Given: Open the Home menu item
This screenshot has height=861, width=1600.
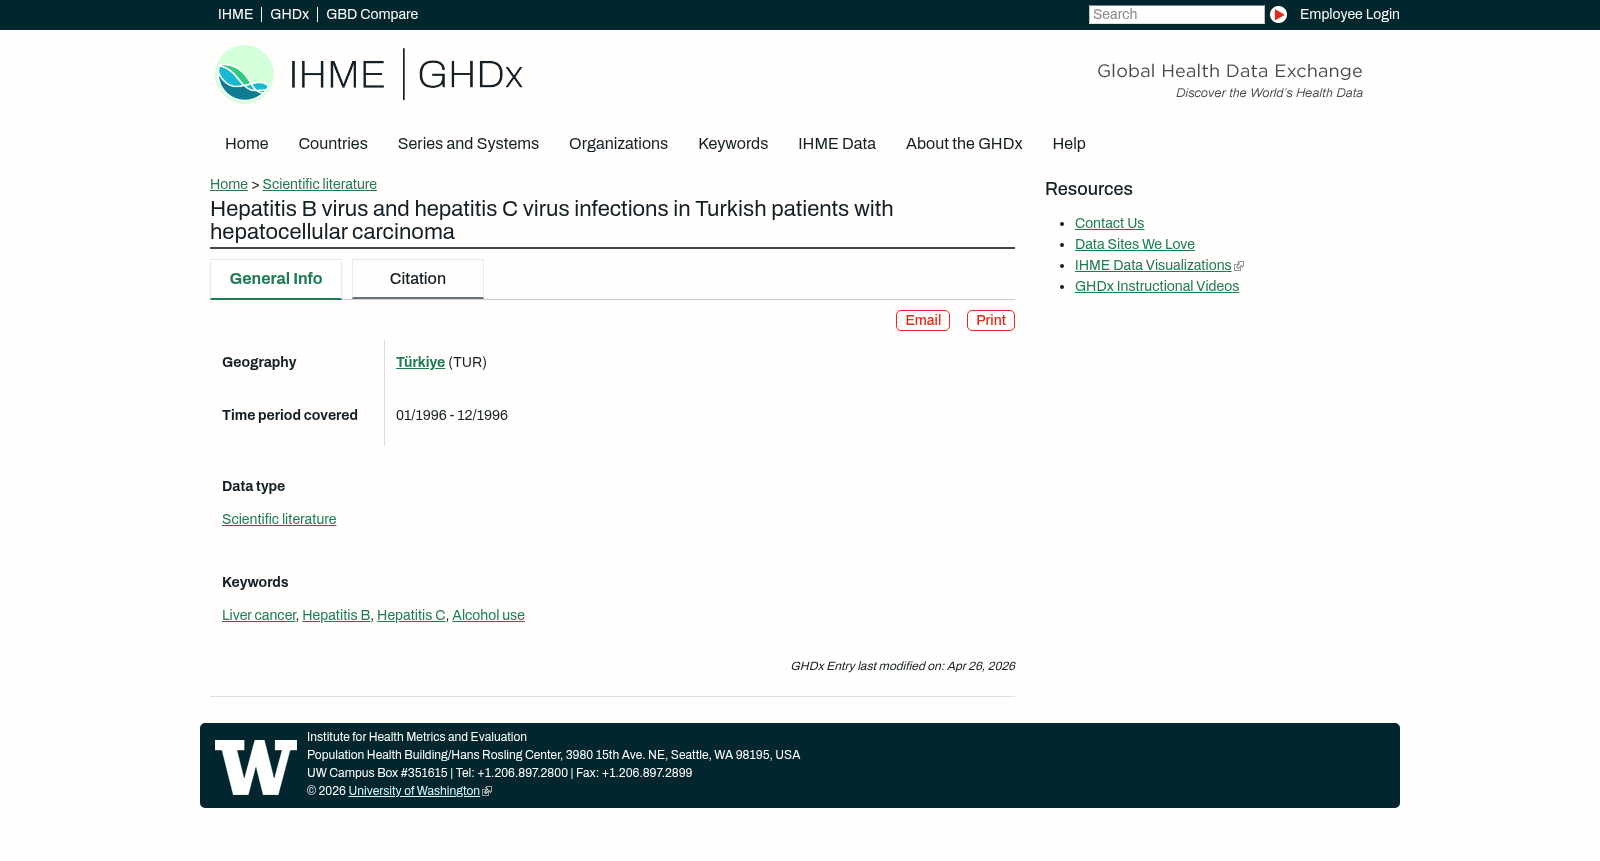Looking at the screenshot, I should 246,144.
